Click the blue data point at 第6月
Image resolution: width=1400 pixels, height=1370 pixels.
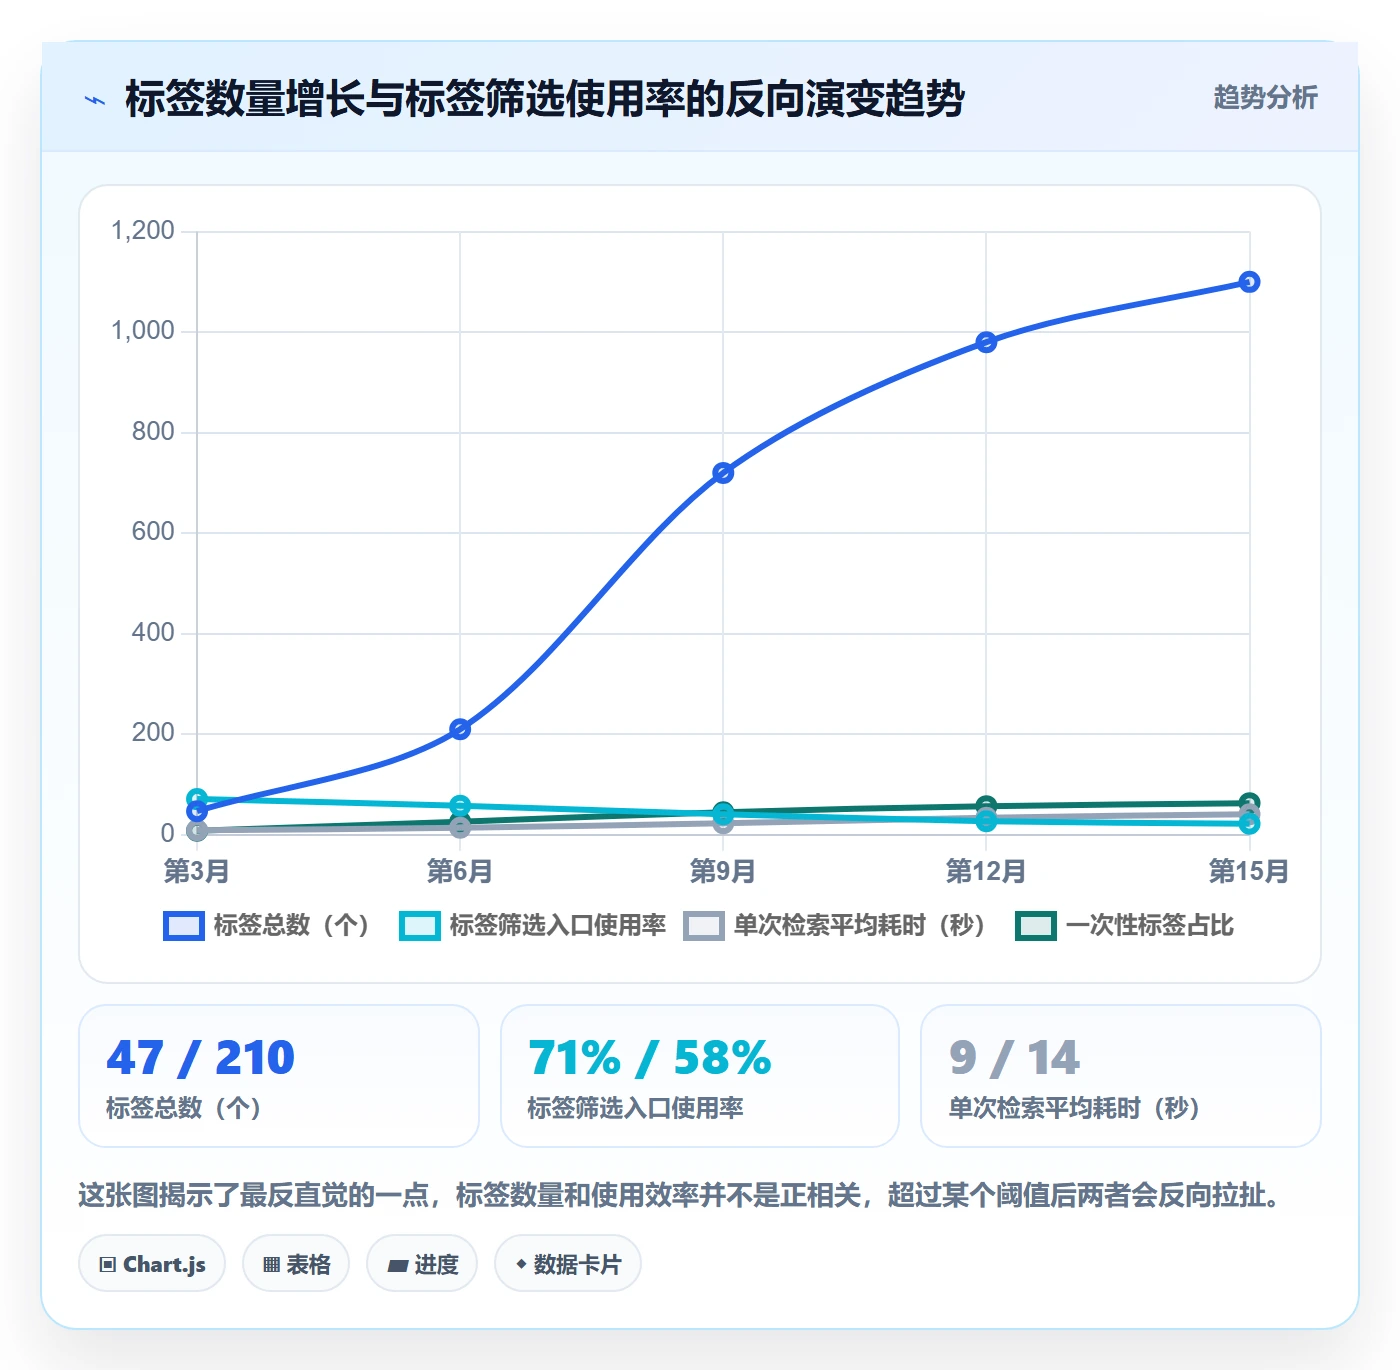point(460,729)
